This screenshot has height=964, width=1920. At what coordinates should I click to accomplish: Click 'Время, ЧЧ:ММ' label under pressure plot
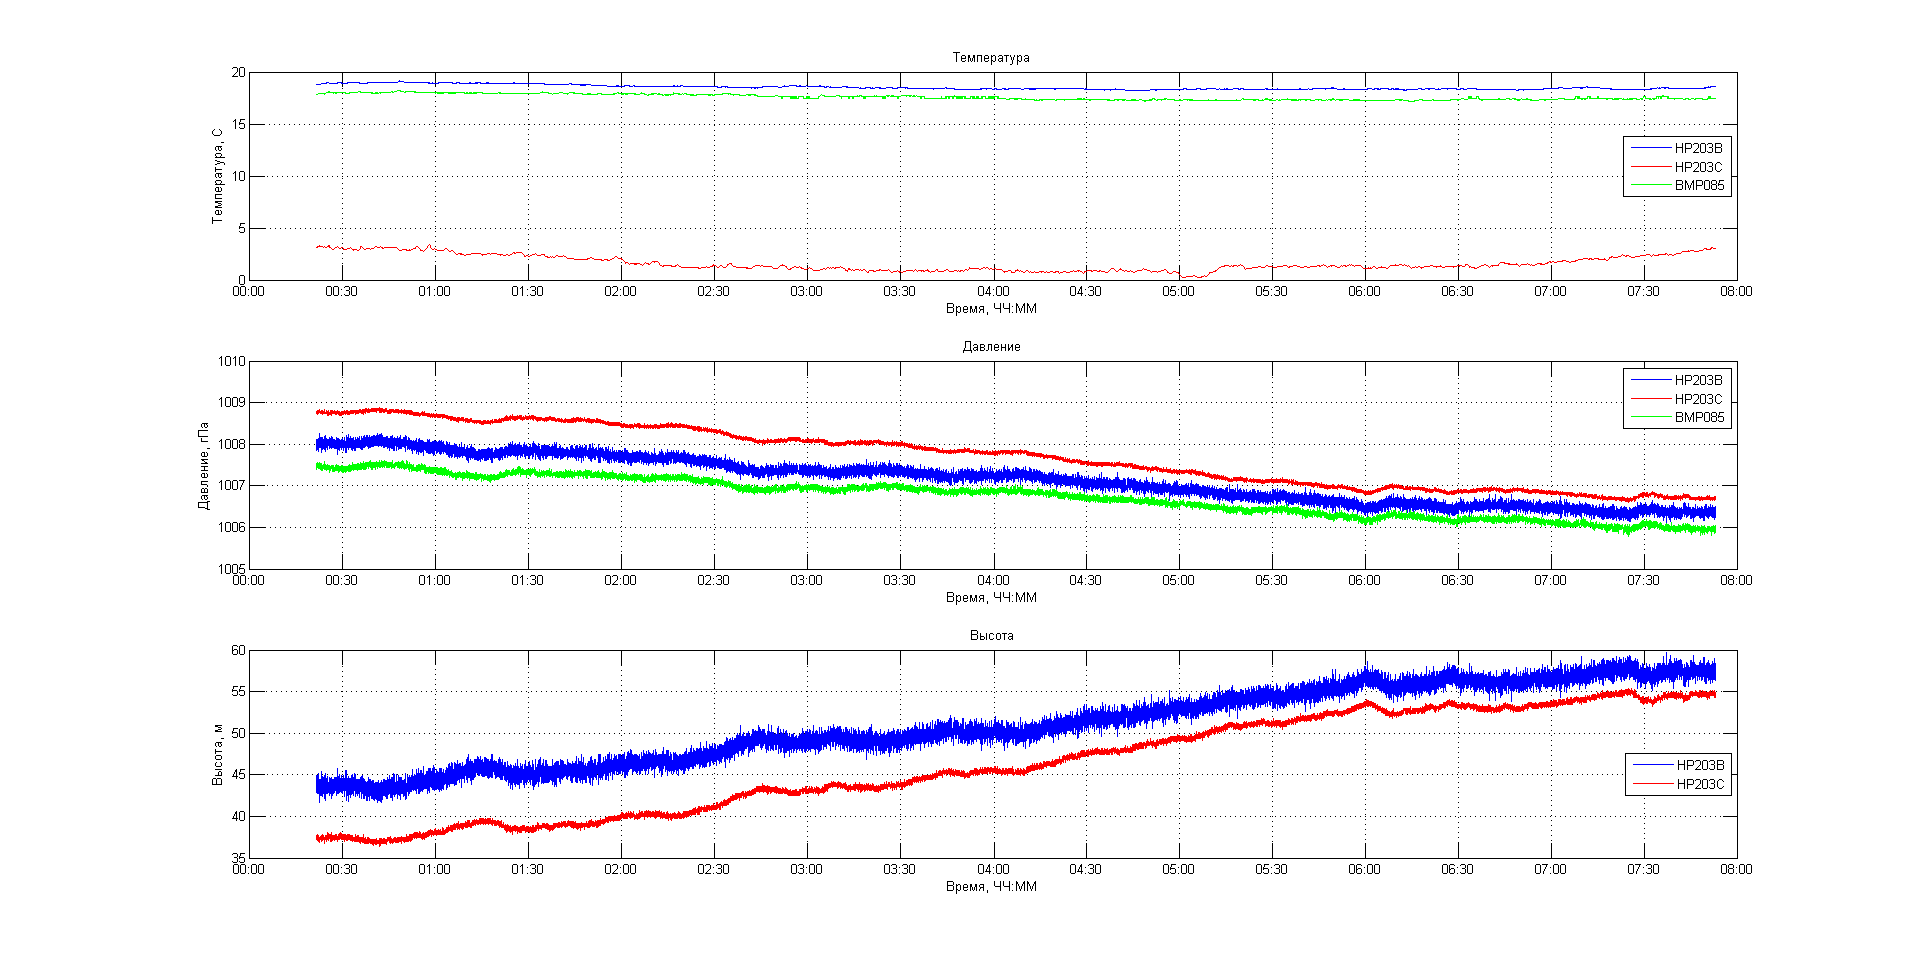[x=991, y=598]
